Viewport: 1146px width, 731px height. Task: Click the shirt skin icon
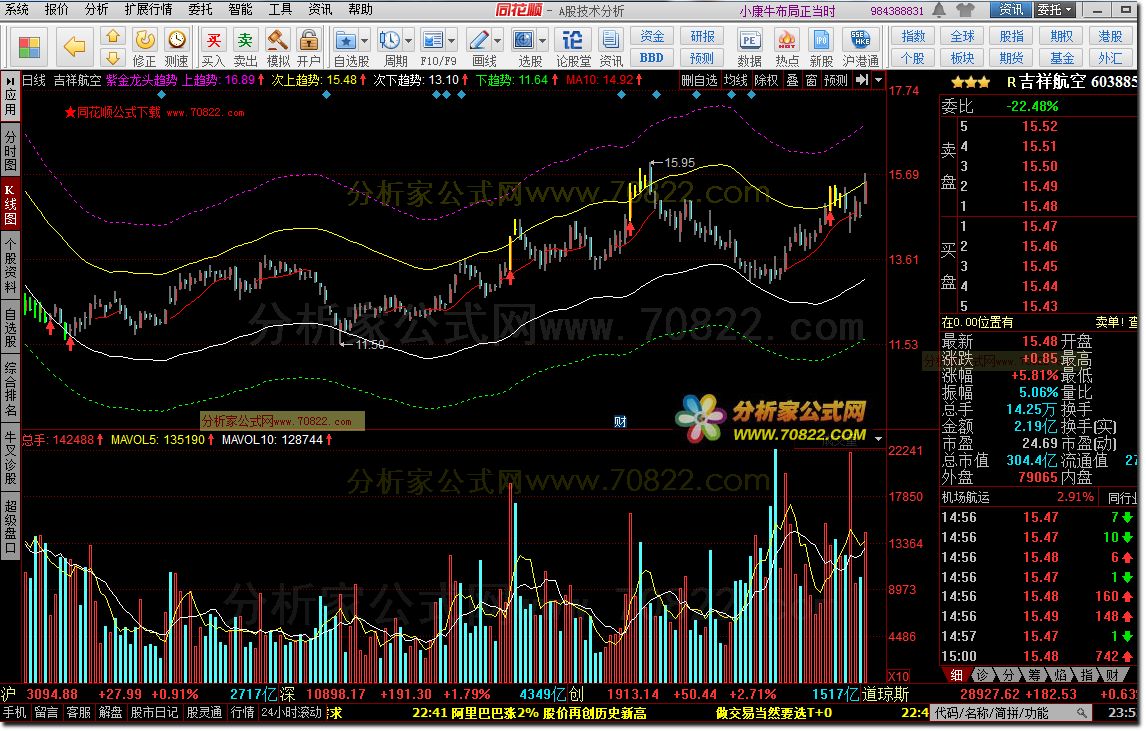pos(965,10)
